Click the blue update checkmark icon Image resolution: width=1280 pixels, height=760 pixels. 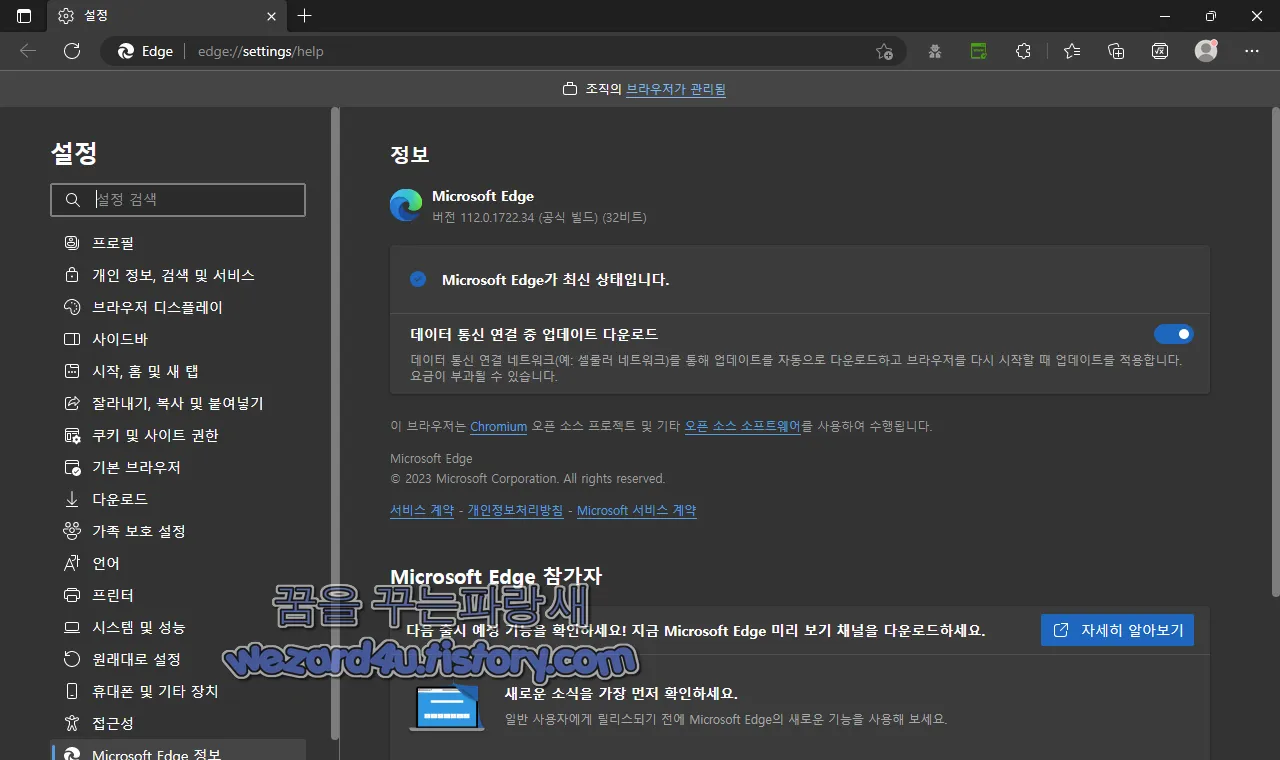click(418, 279)
